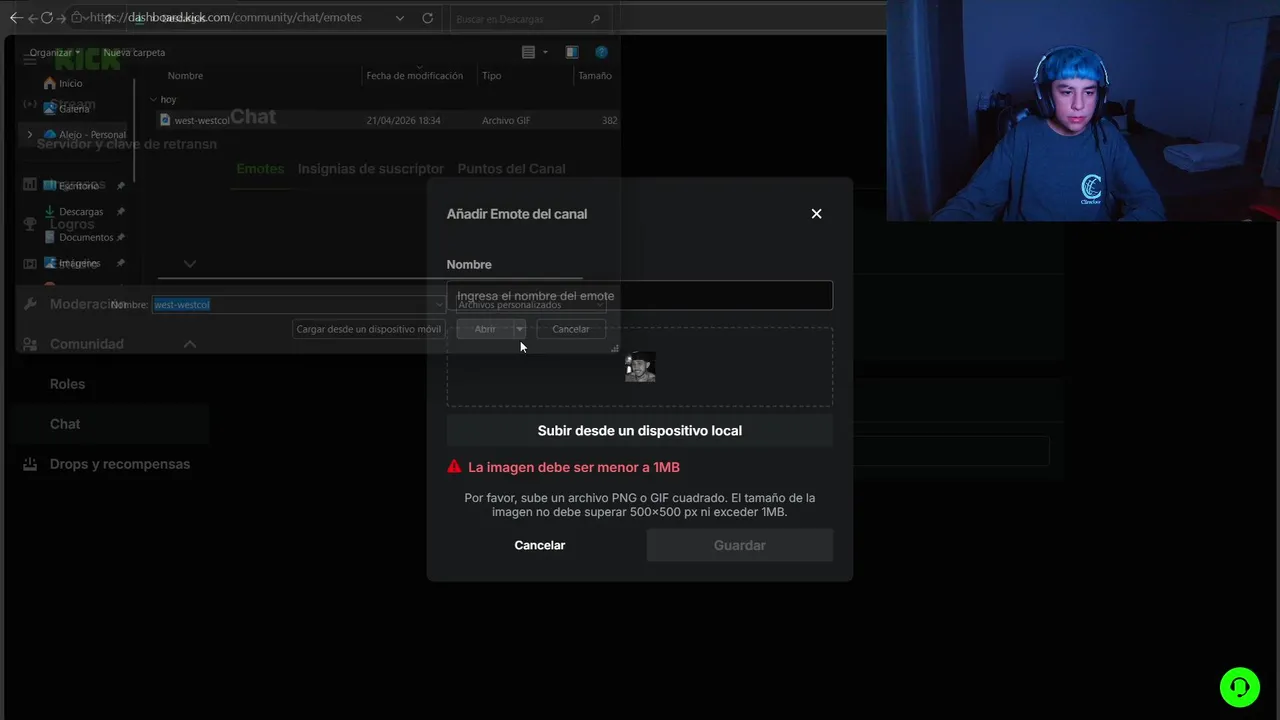Click Cargar desde un dispositivo móvil

click(x=369, y=329)
